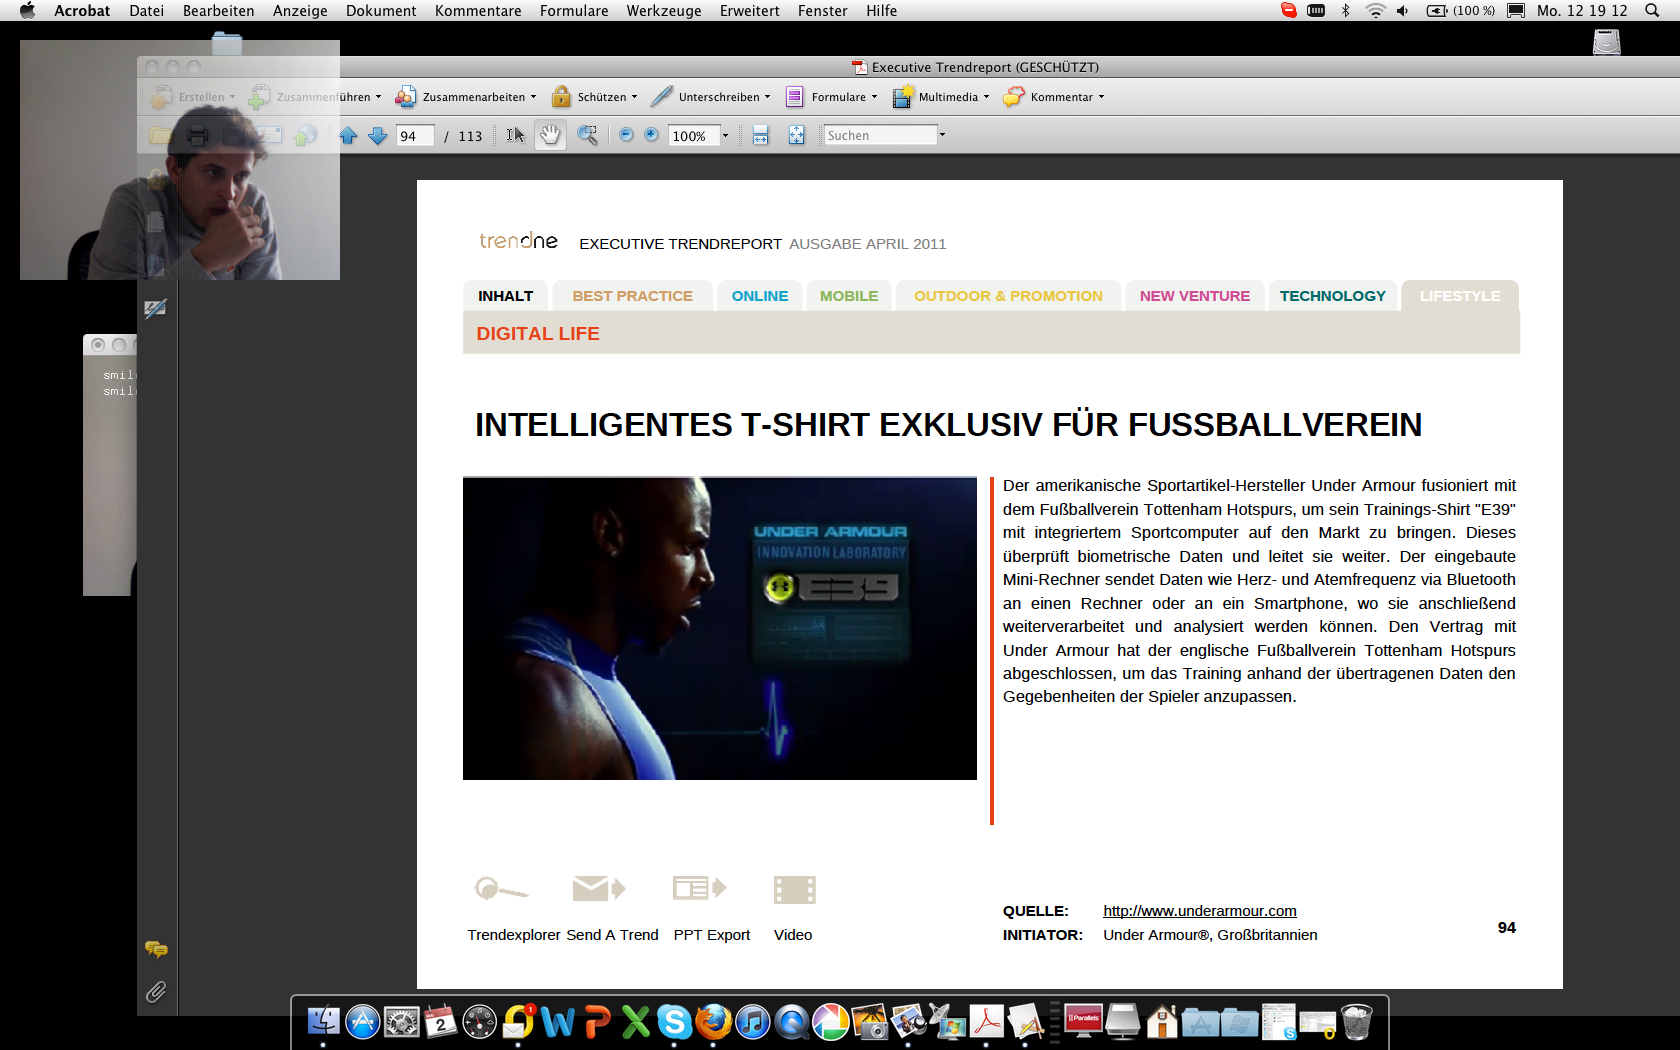Click the PPT Export icon
The height and width of the screenshot is (1050, 1680).
[x=699, y=888]
